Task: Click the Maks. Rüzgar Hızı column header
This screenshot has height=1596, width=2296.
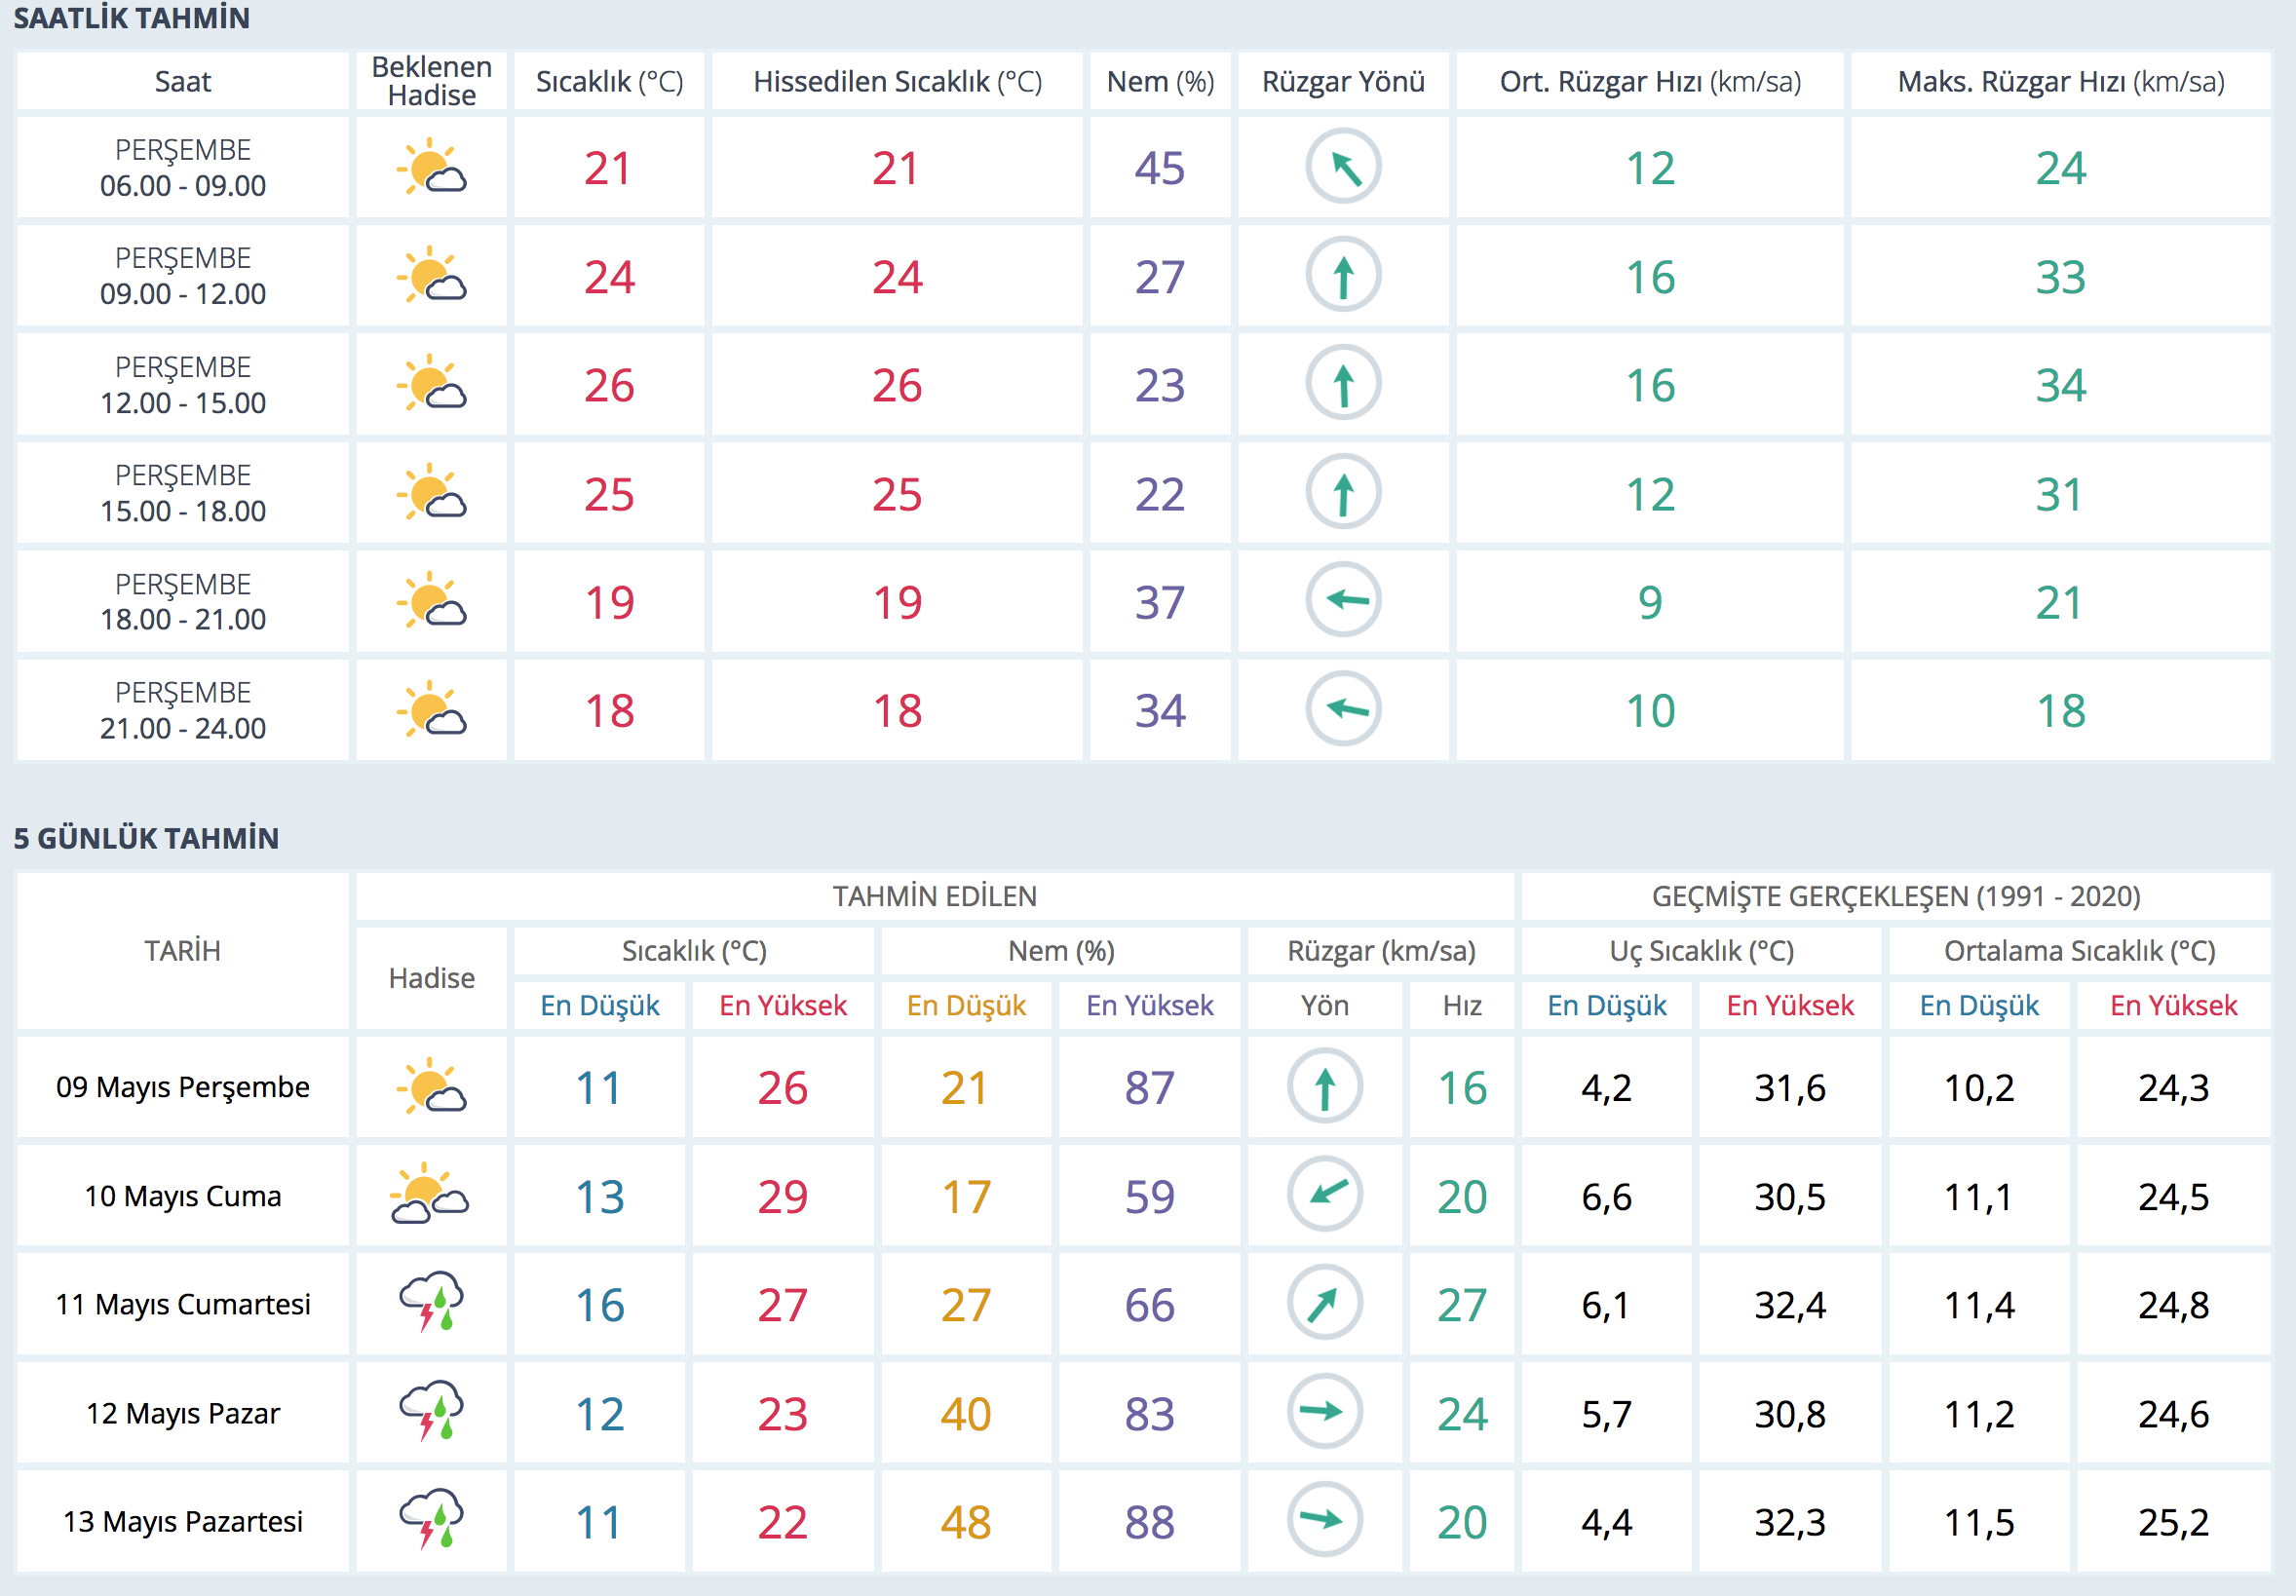Action: (2060, 82)
